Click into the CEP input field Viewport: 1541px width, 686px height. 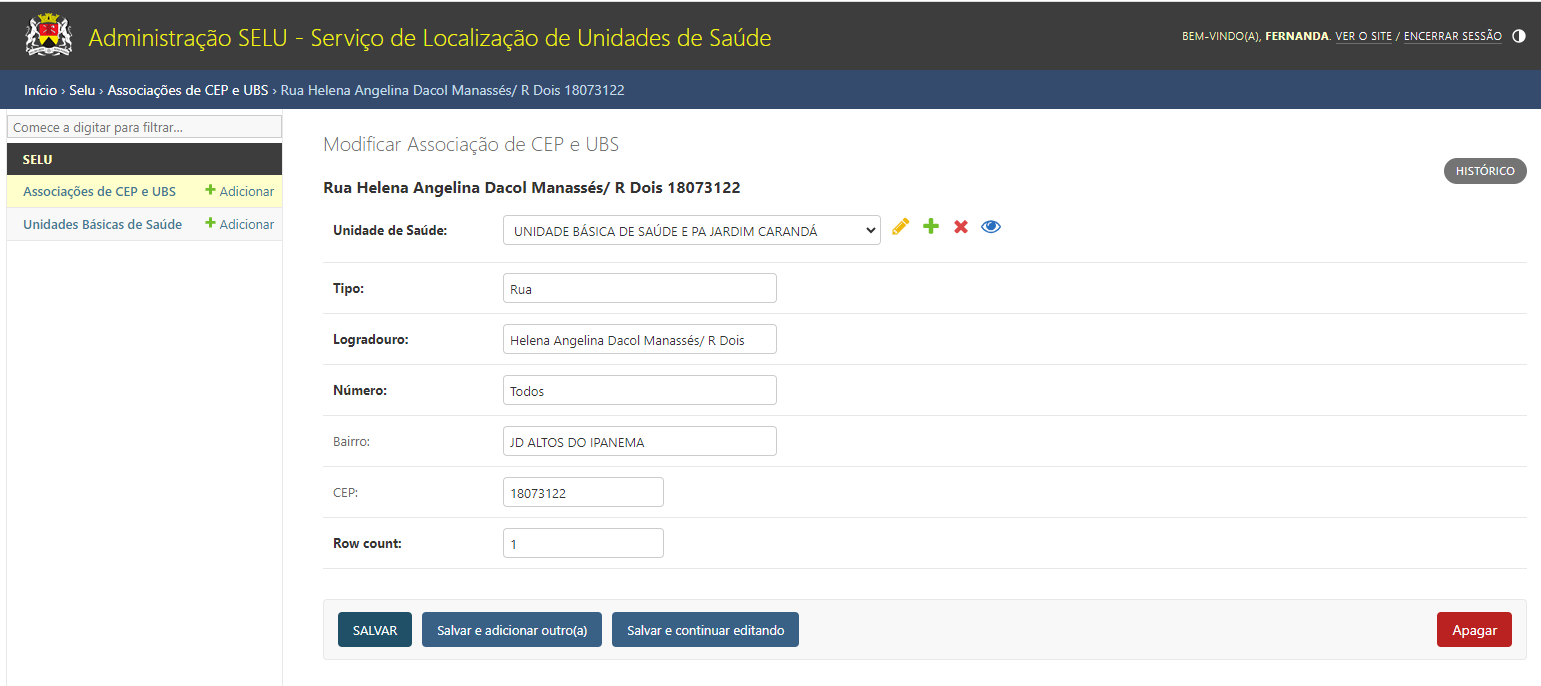583,492
